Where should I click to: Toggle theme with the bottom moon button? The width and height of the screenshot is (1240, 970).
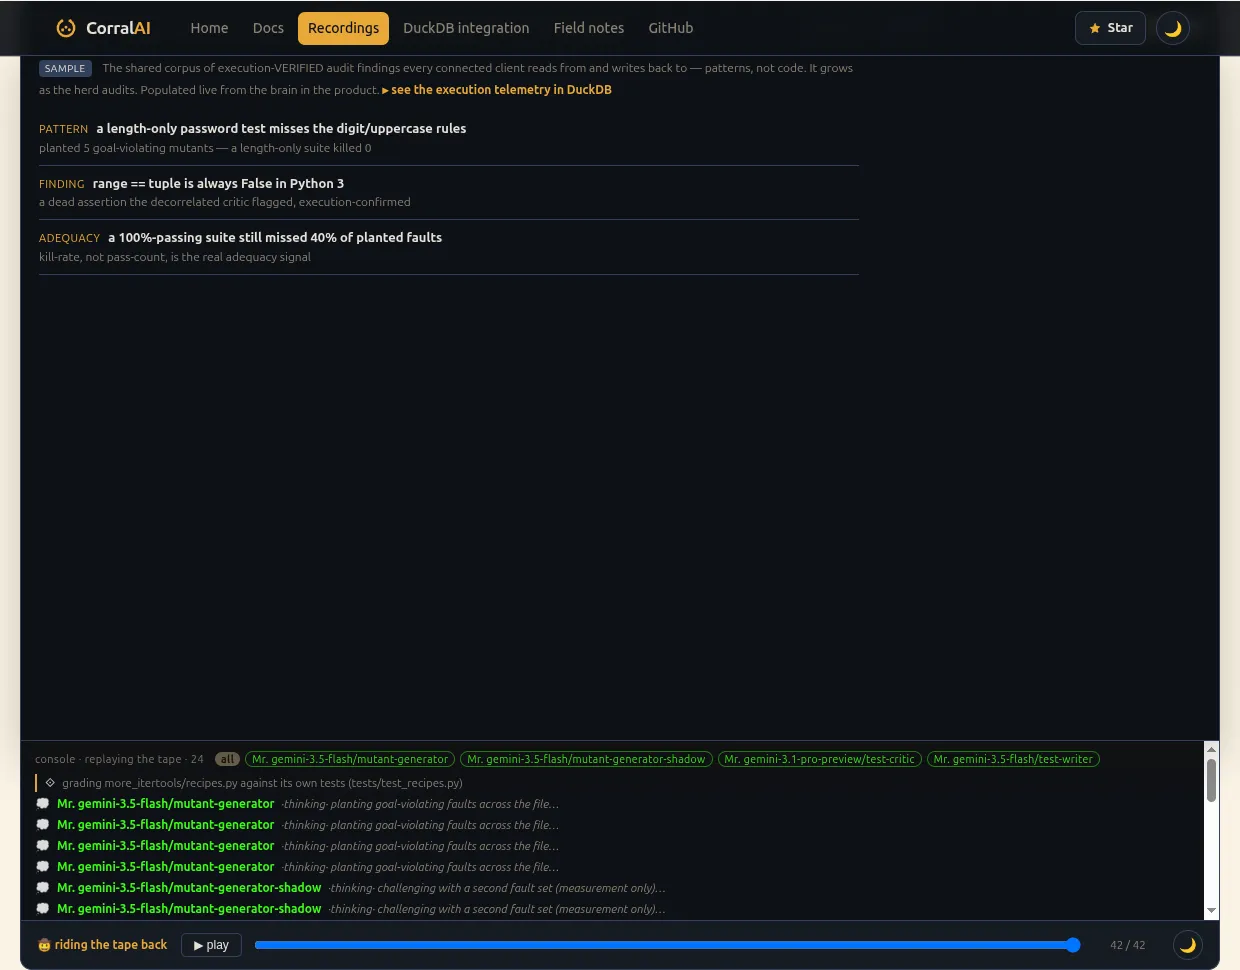(1188, 945)
